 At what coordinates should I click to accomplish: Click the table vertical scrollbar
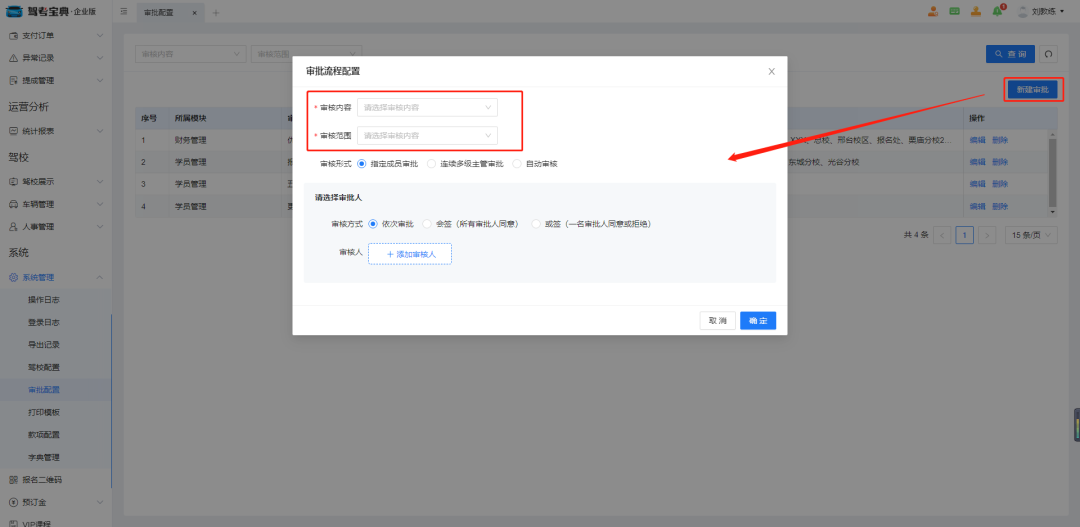(x=1052, y=172)
